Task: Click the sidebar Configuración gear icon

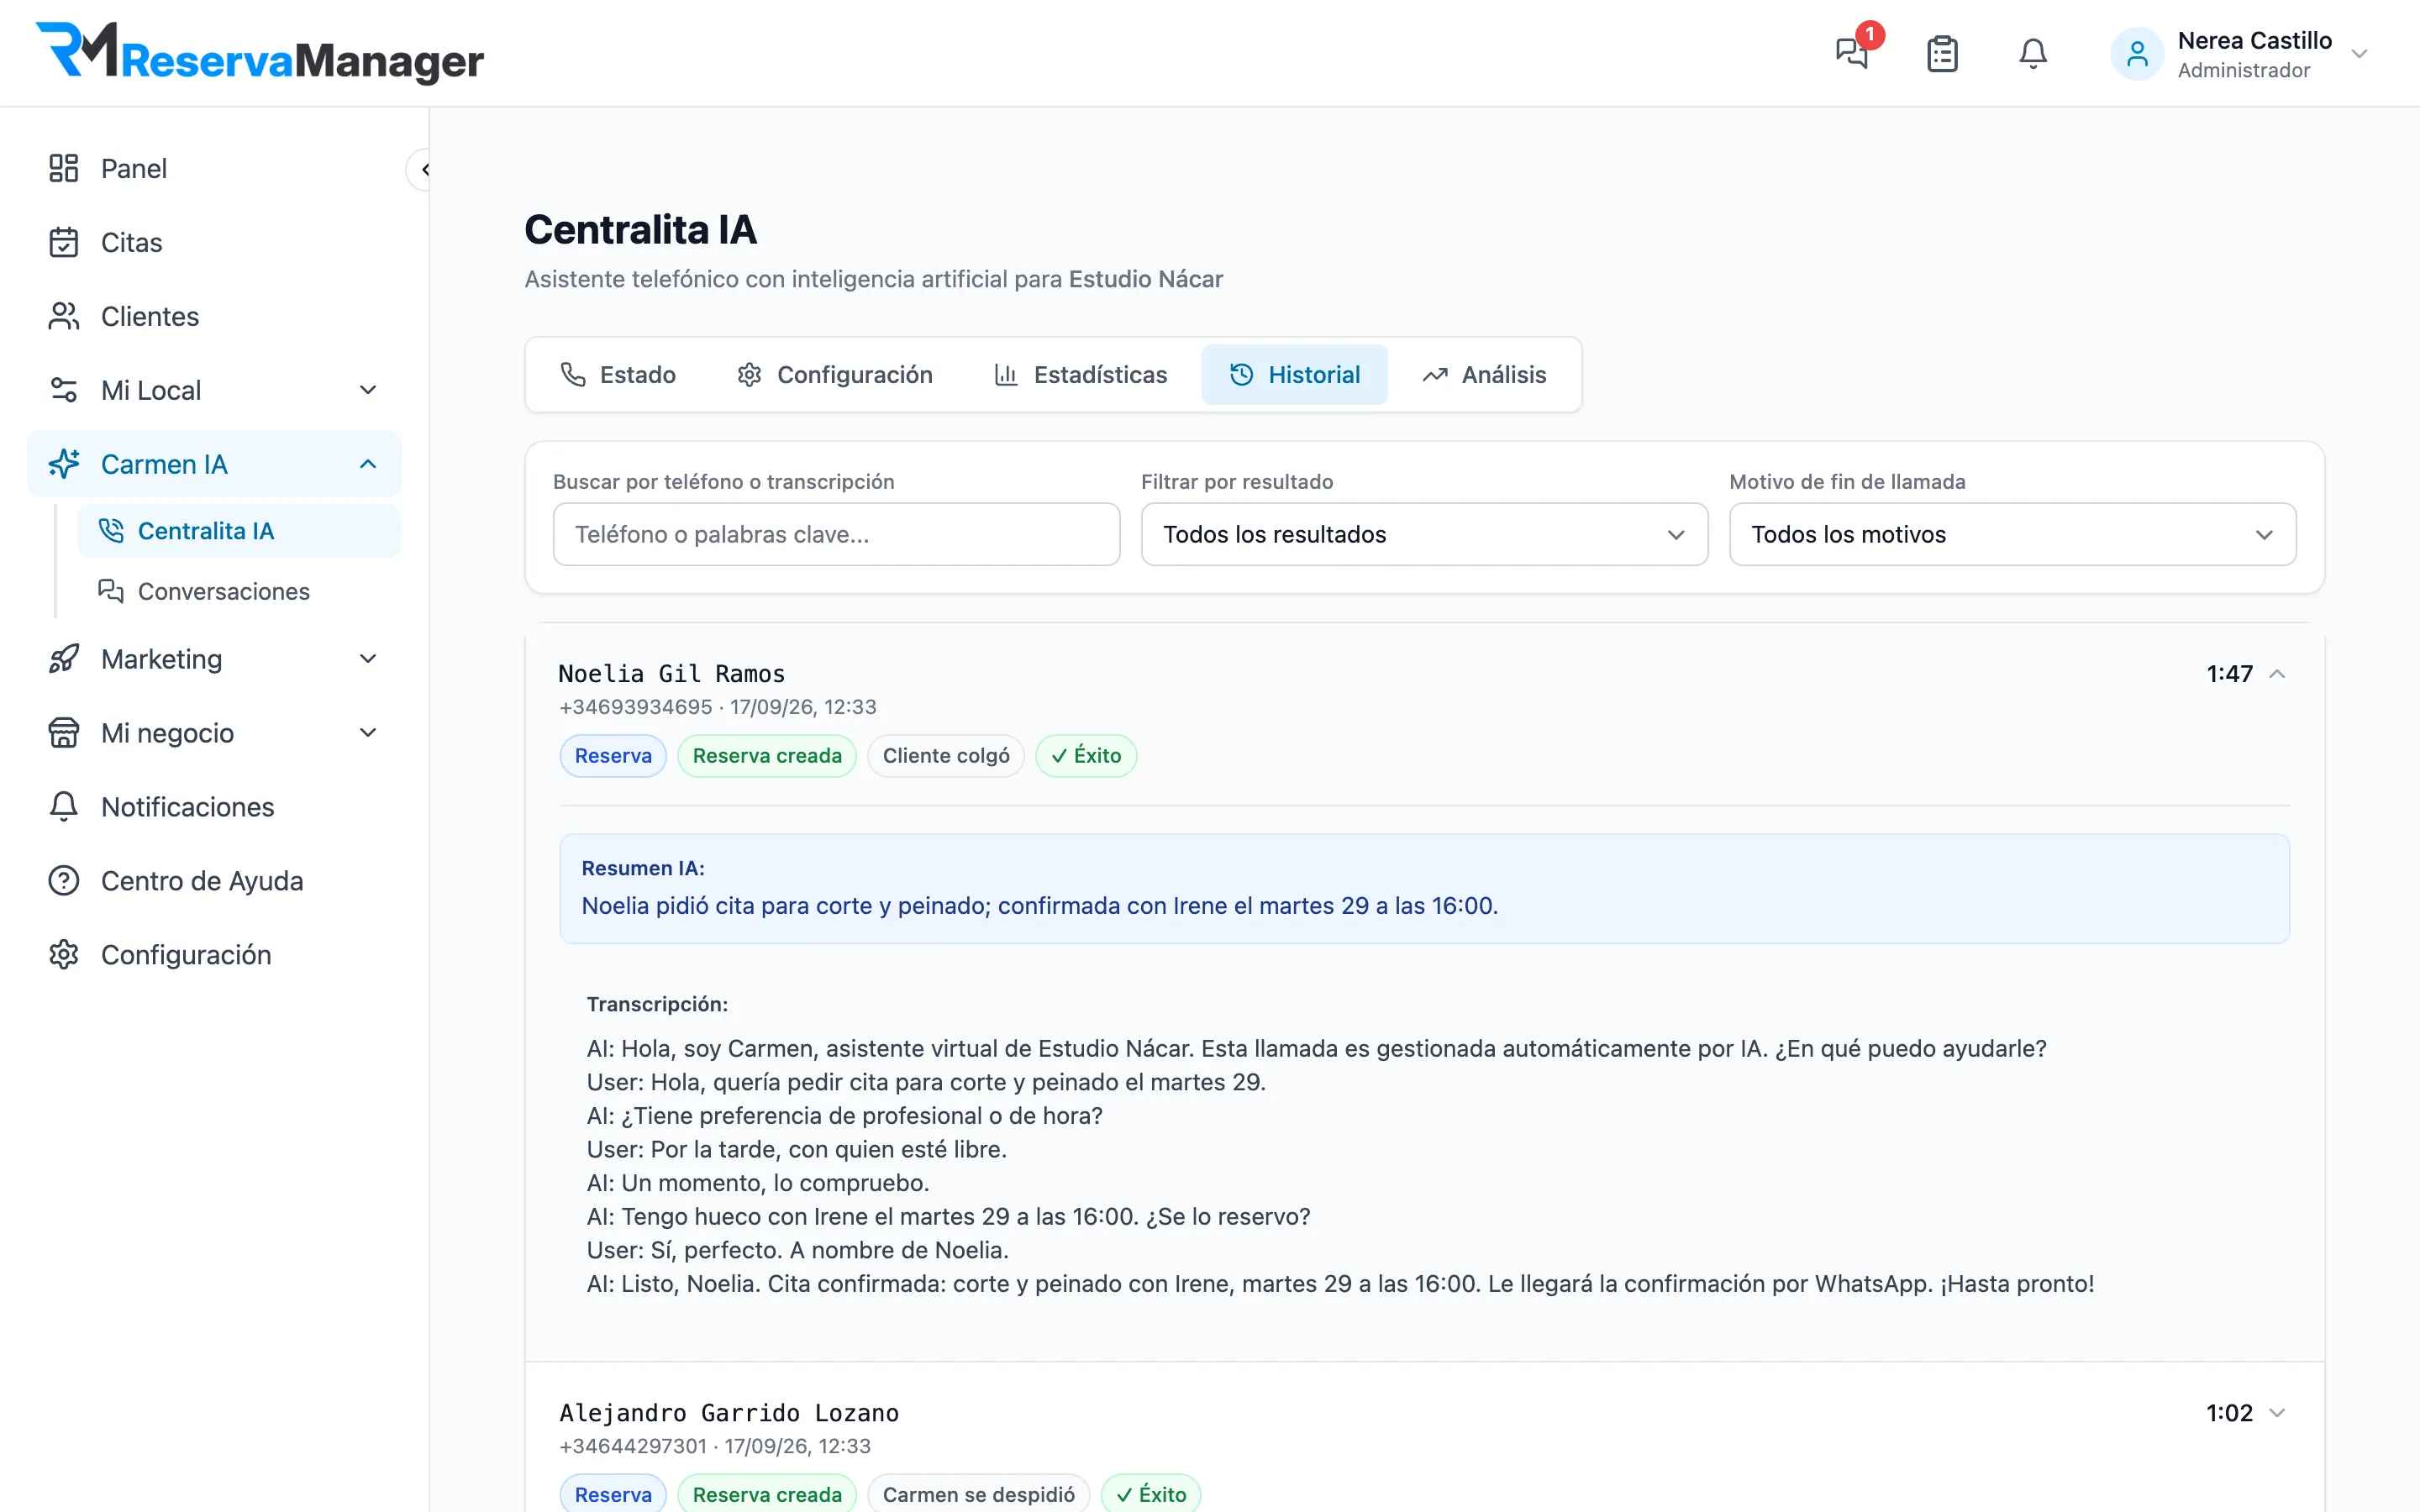Action: click(x=64, y=955)
